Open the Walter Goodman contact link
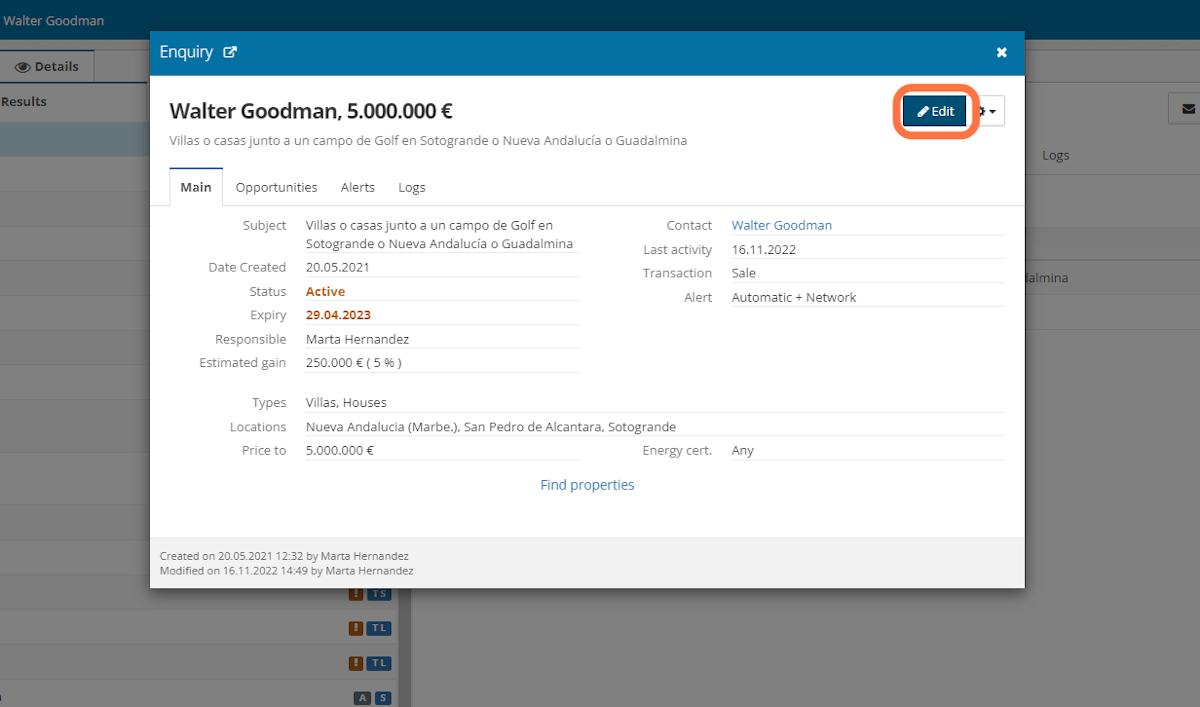 [x=781, y=225]
